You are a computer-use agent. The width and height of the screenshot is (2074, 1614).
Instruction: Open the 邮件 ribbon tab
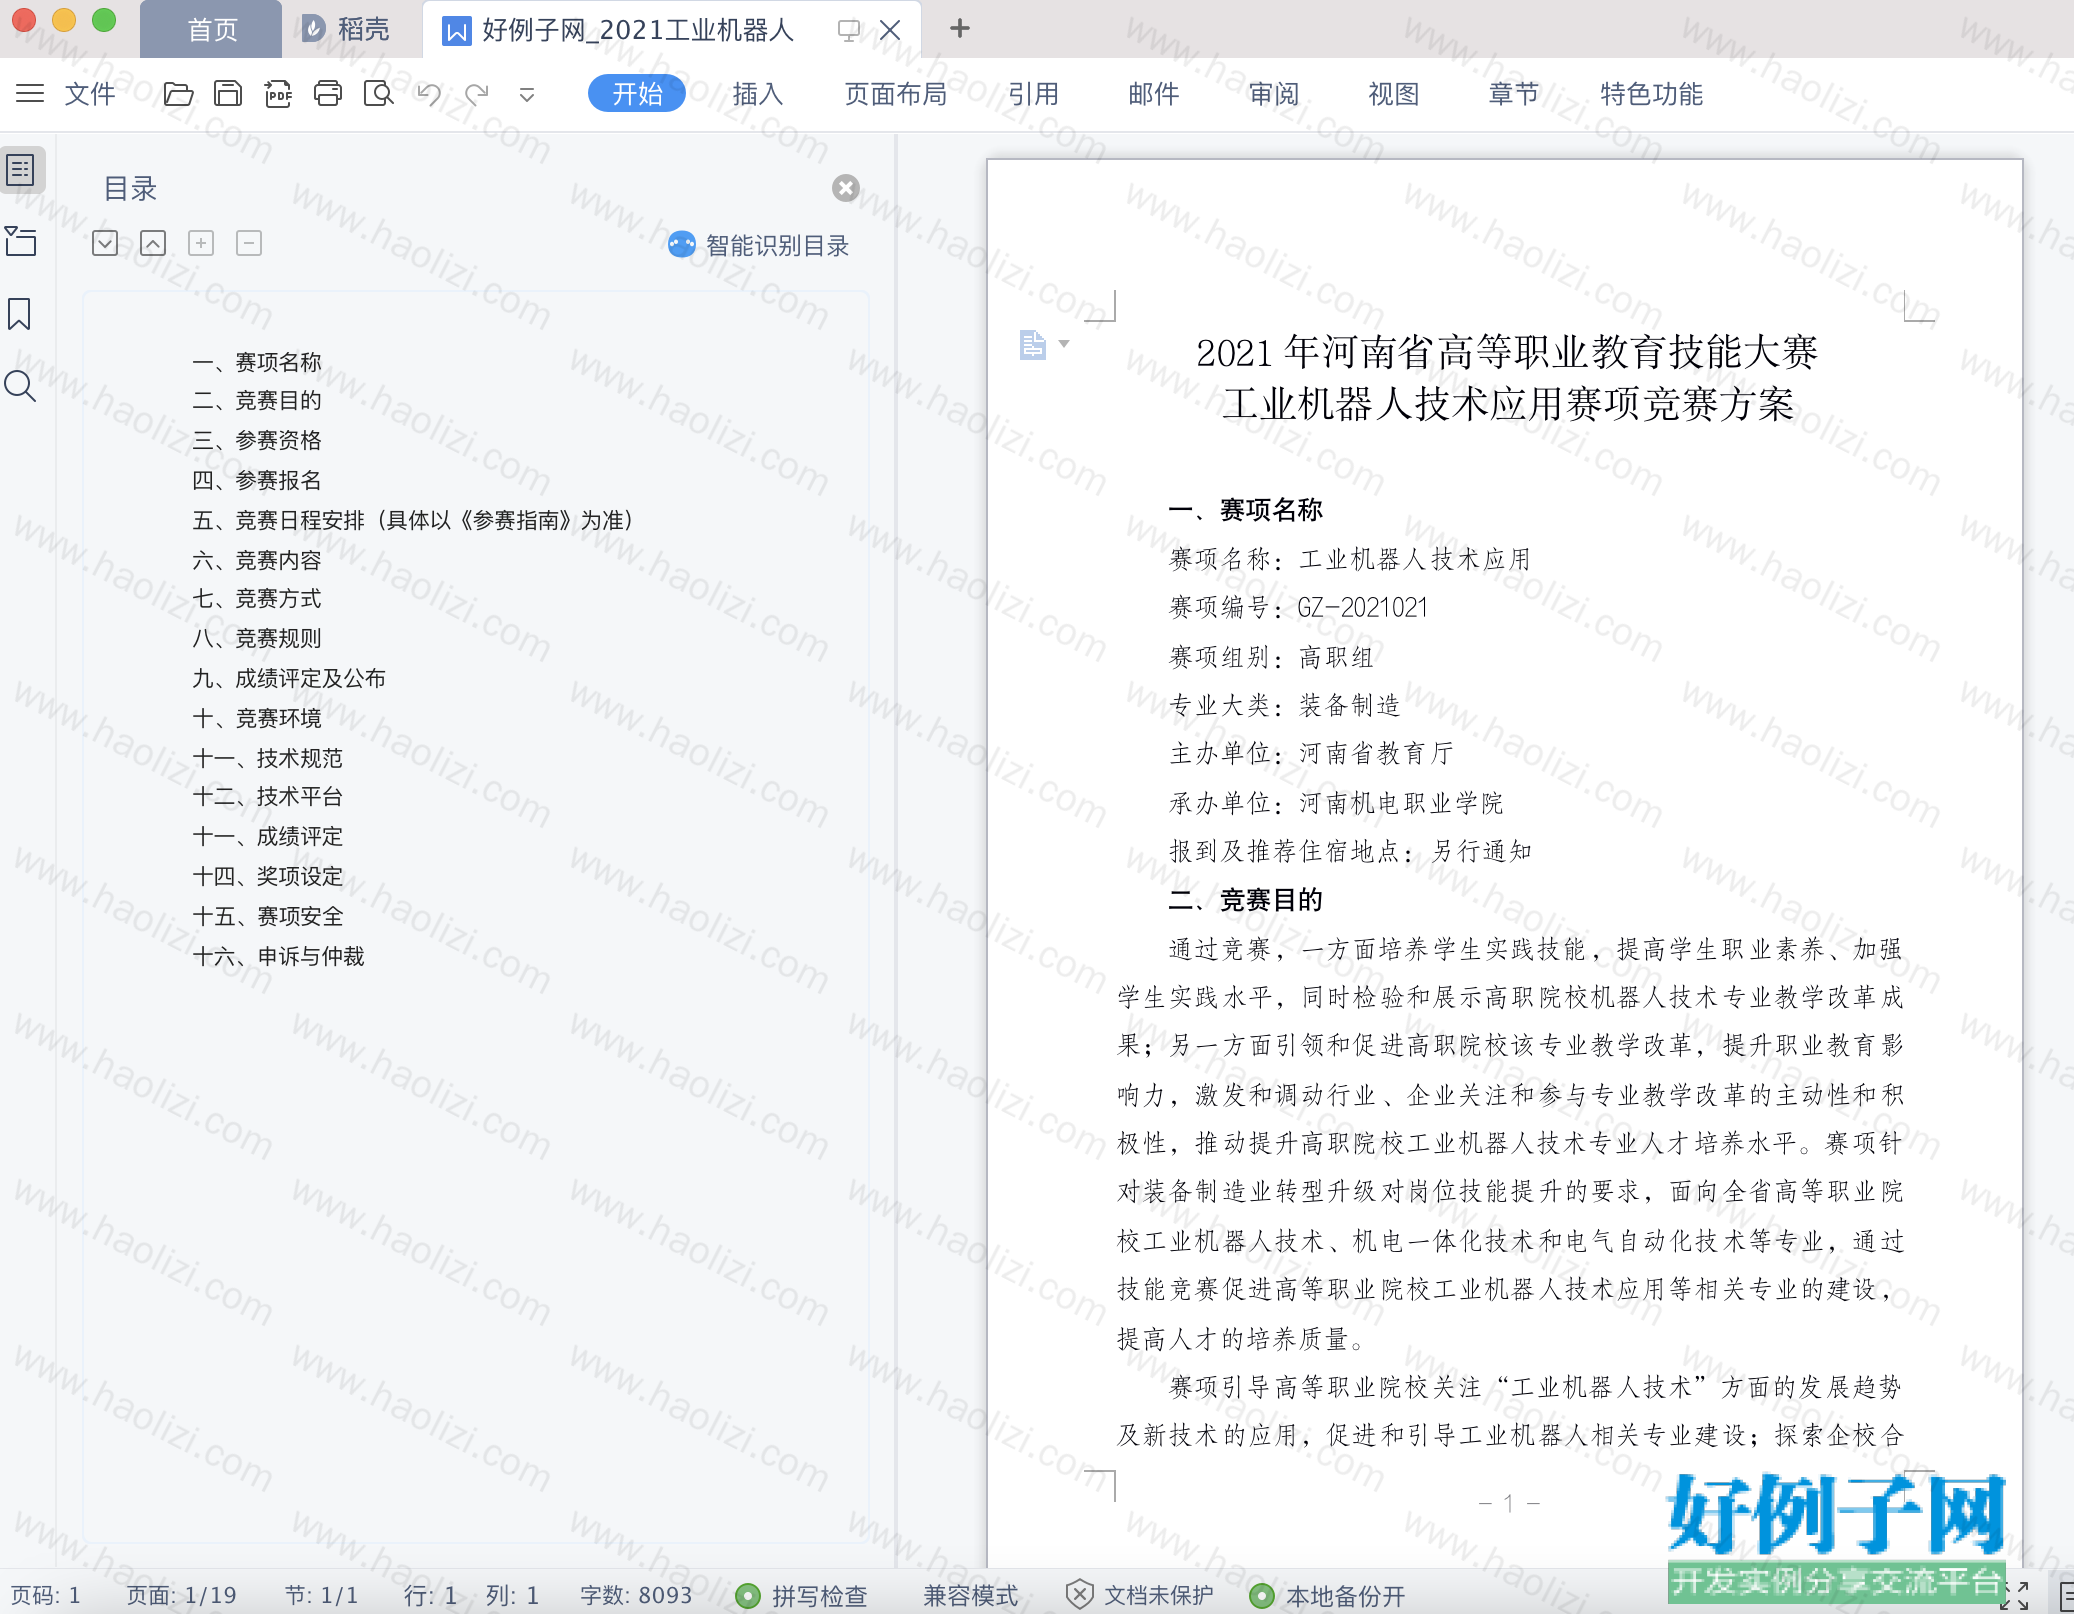1153,94
